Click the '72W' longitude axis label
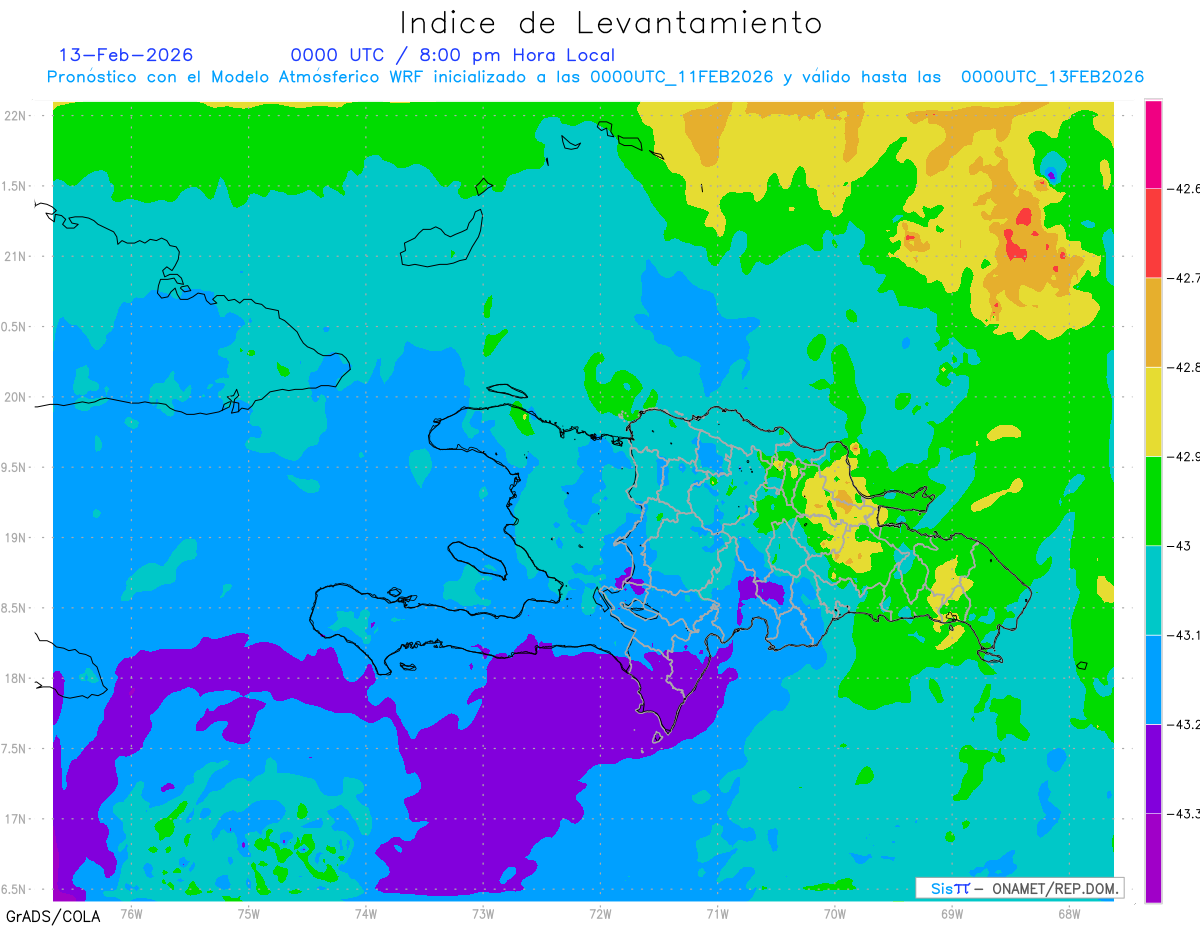Screen dimensions: 1200x927 tap(600, 913)
